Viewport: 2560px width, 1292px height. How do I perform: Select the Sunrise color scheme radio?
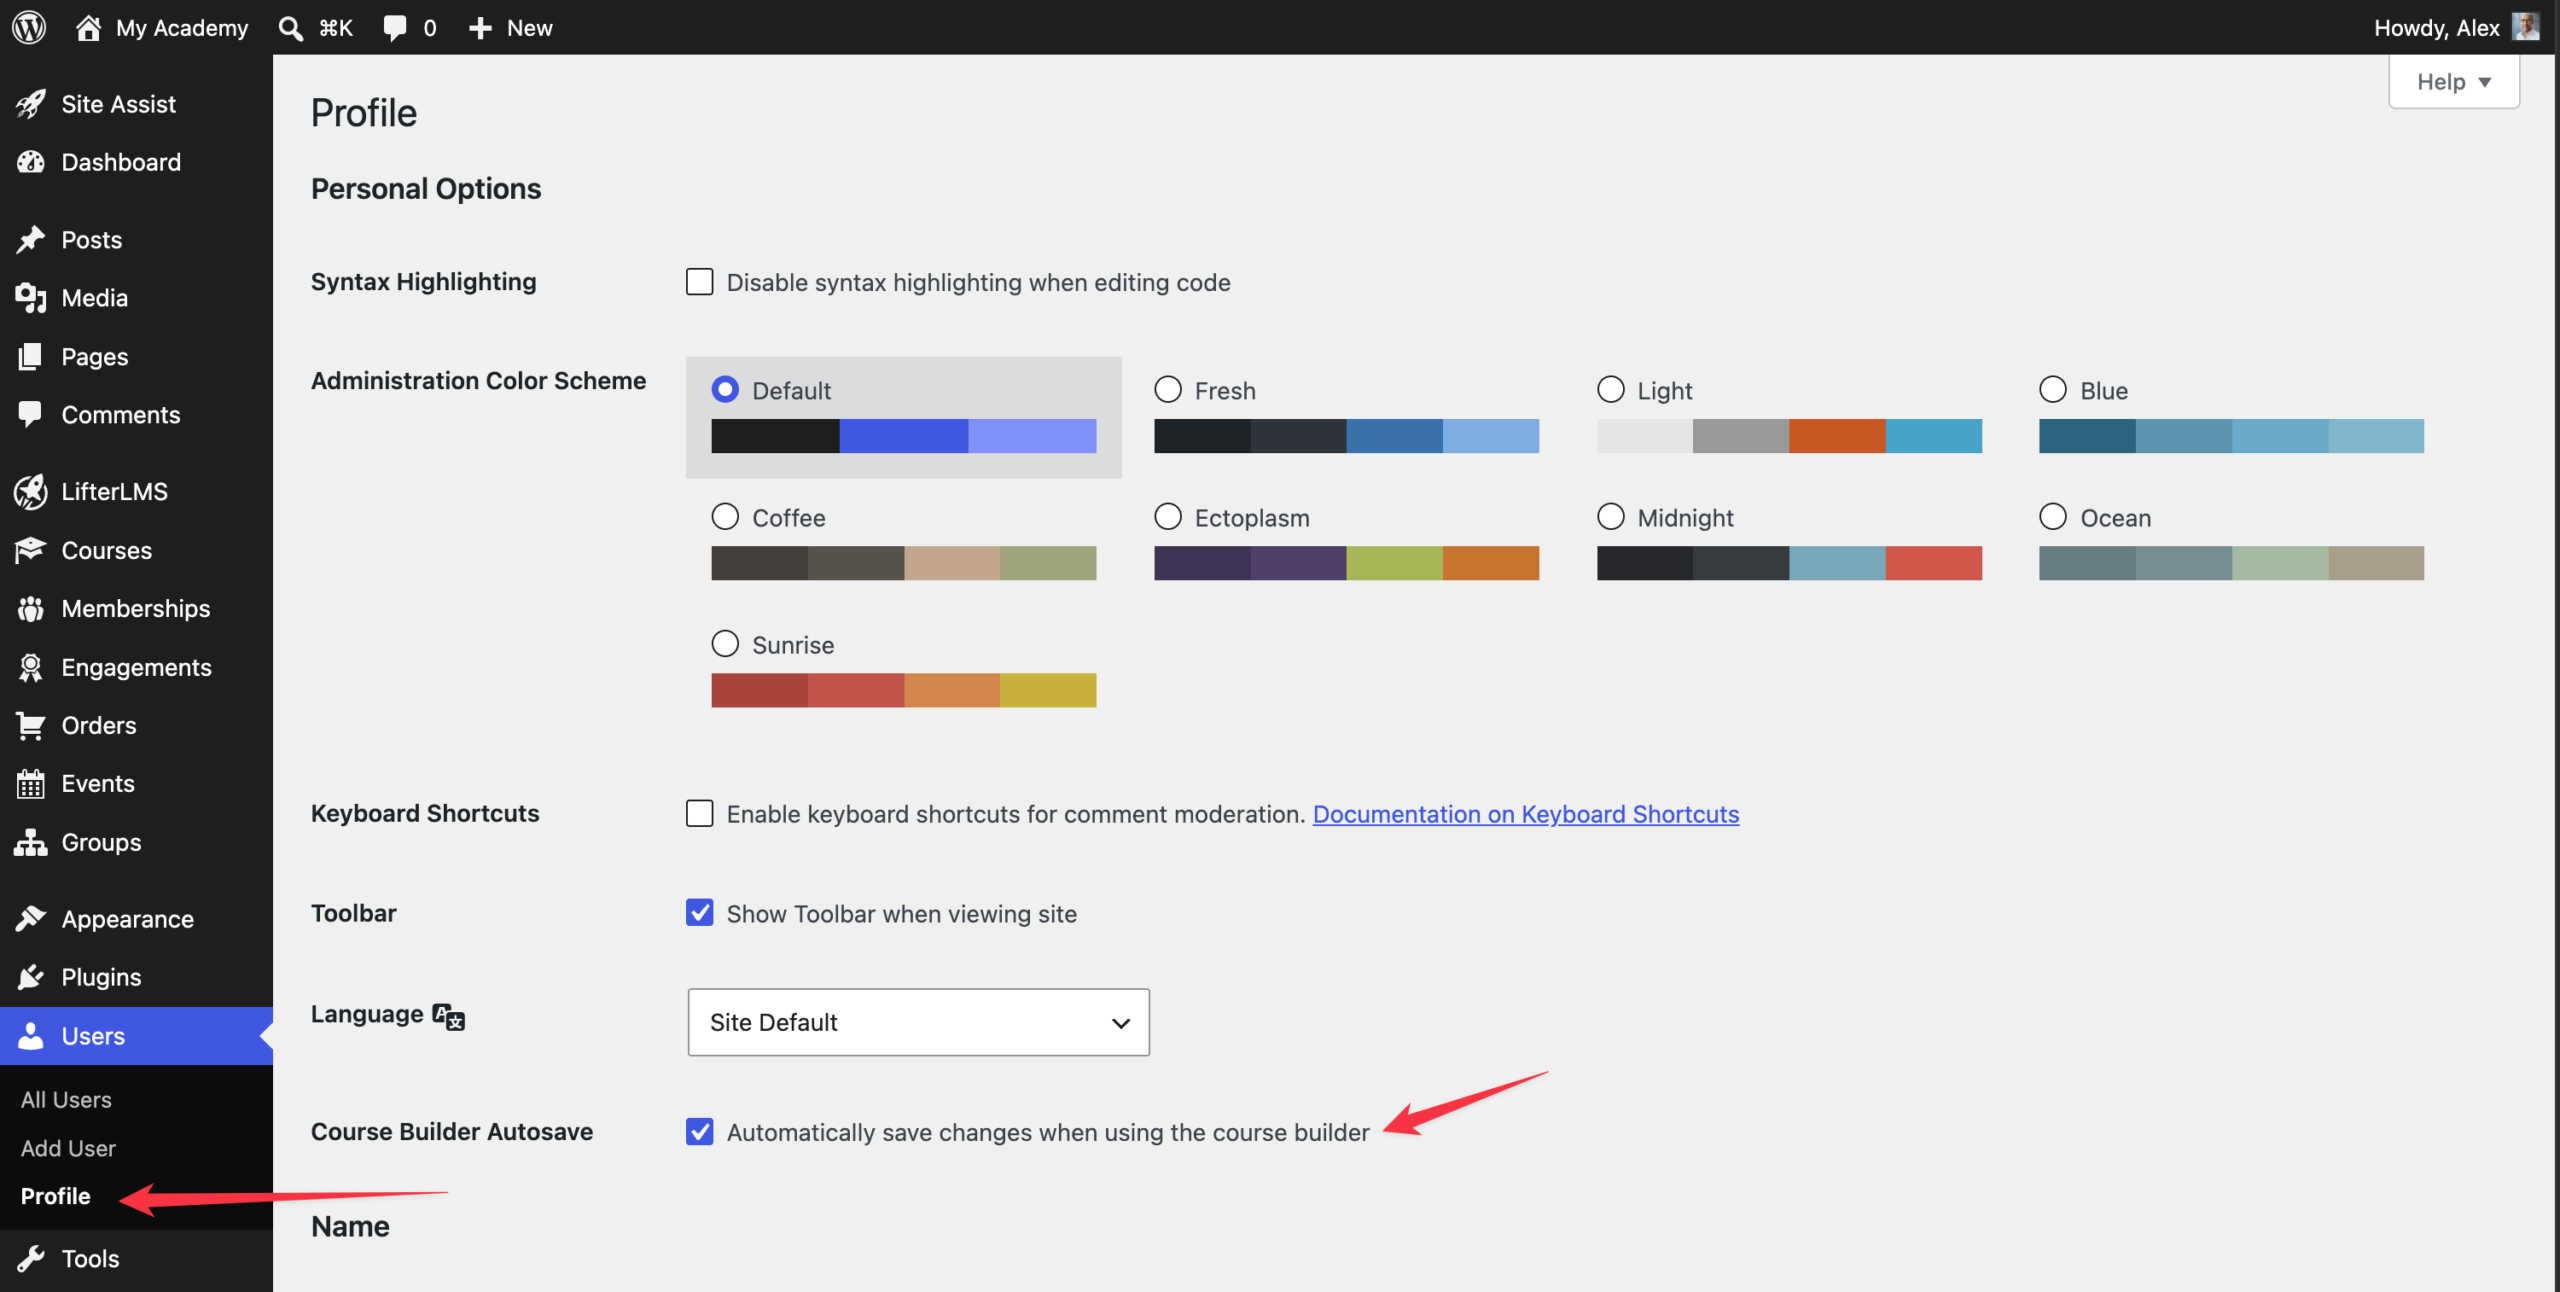point(725,643)
